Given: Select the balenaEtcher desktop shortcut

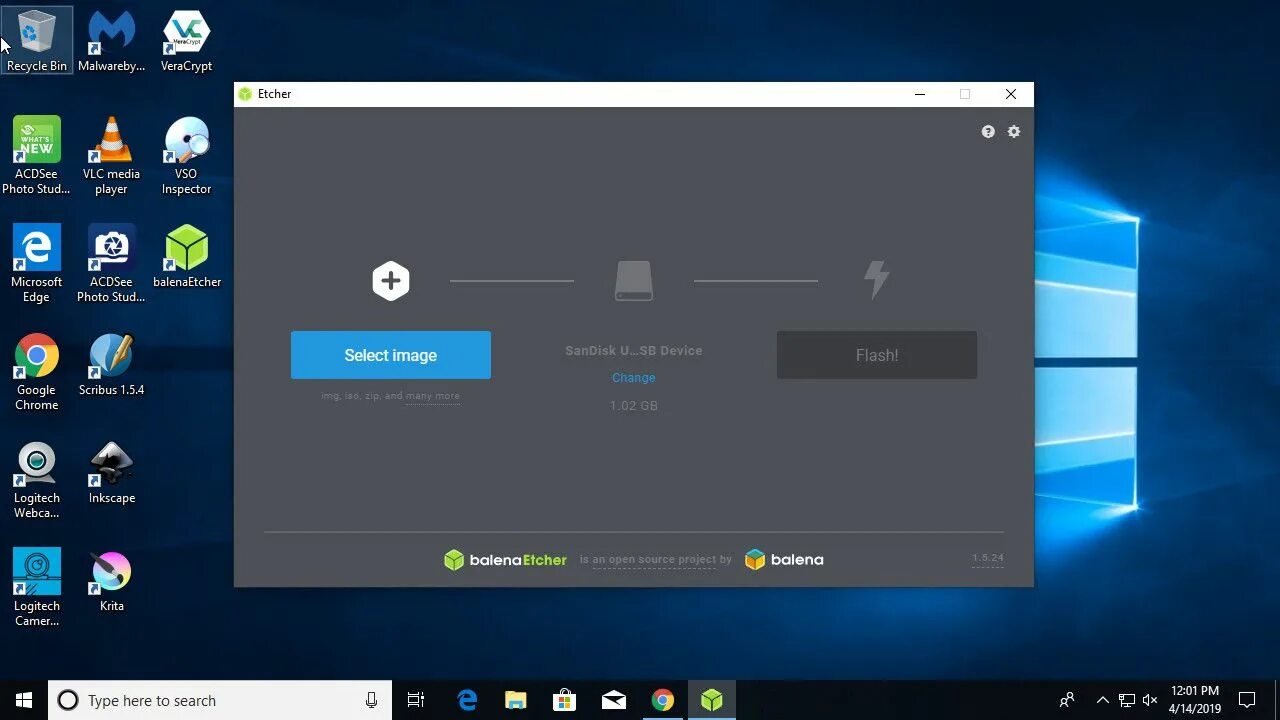Looking at the screenshot, I should (186, 257).
